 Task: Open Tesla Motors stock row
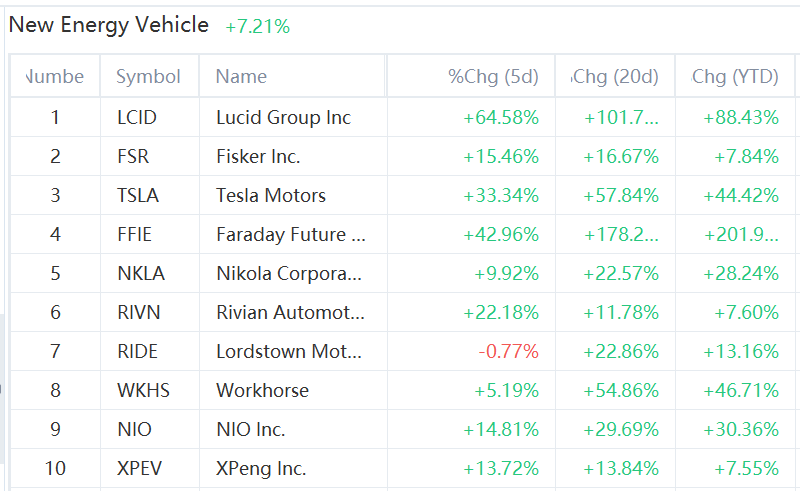[270, 195]
